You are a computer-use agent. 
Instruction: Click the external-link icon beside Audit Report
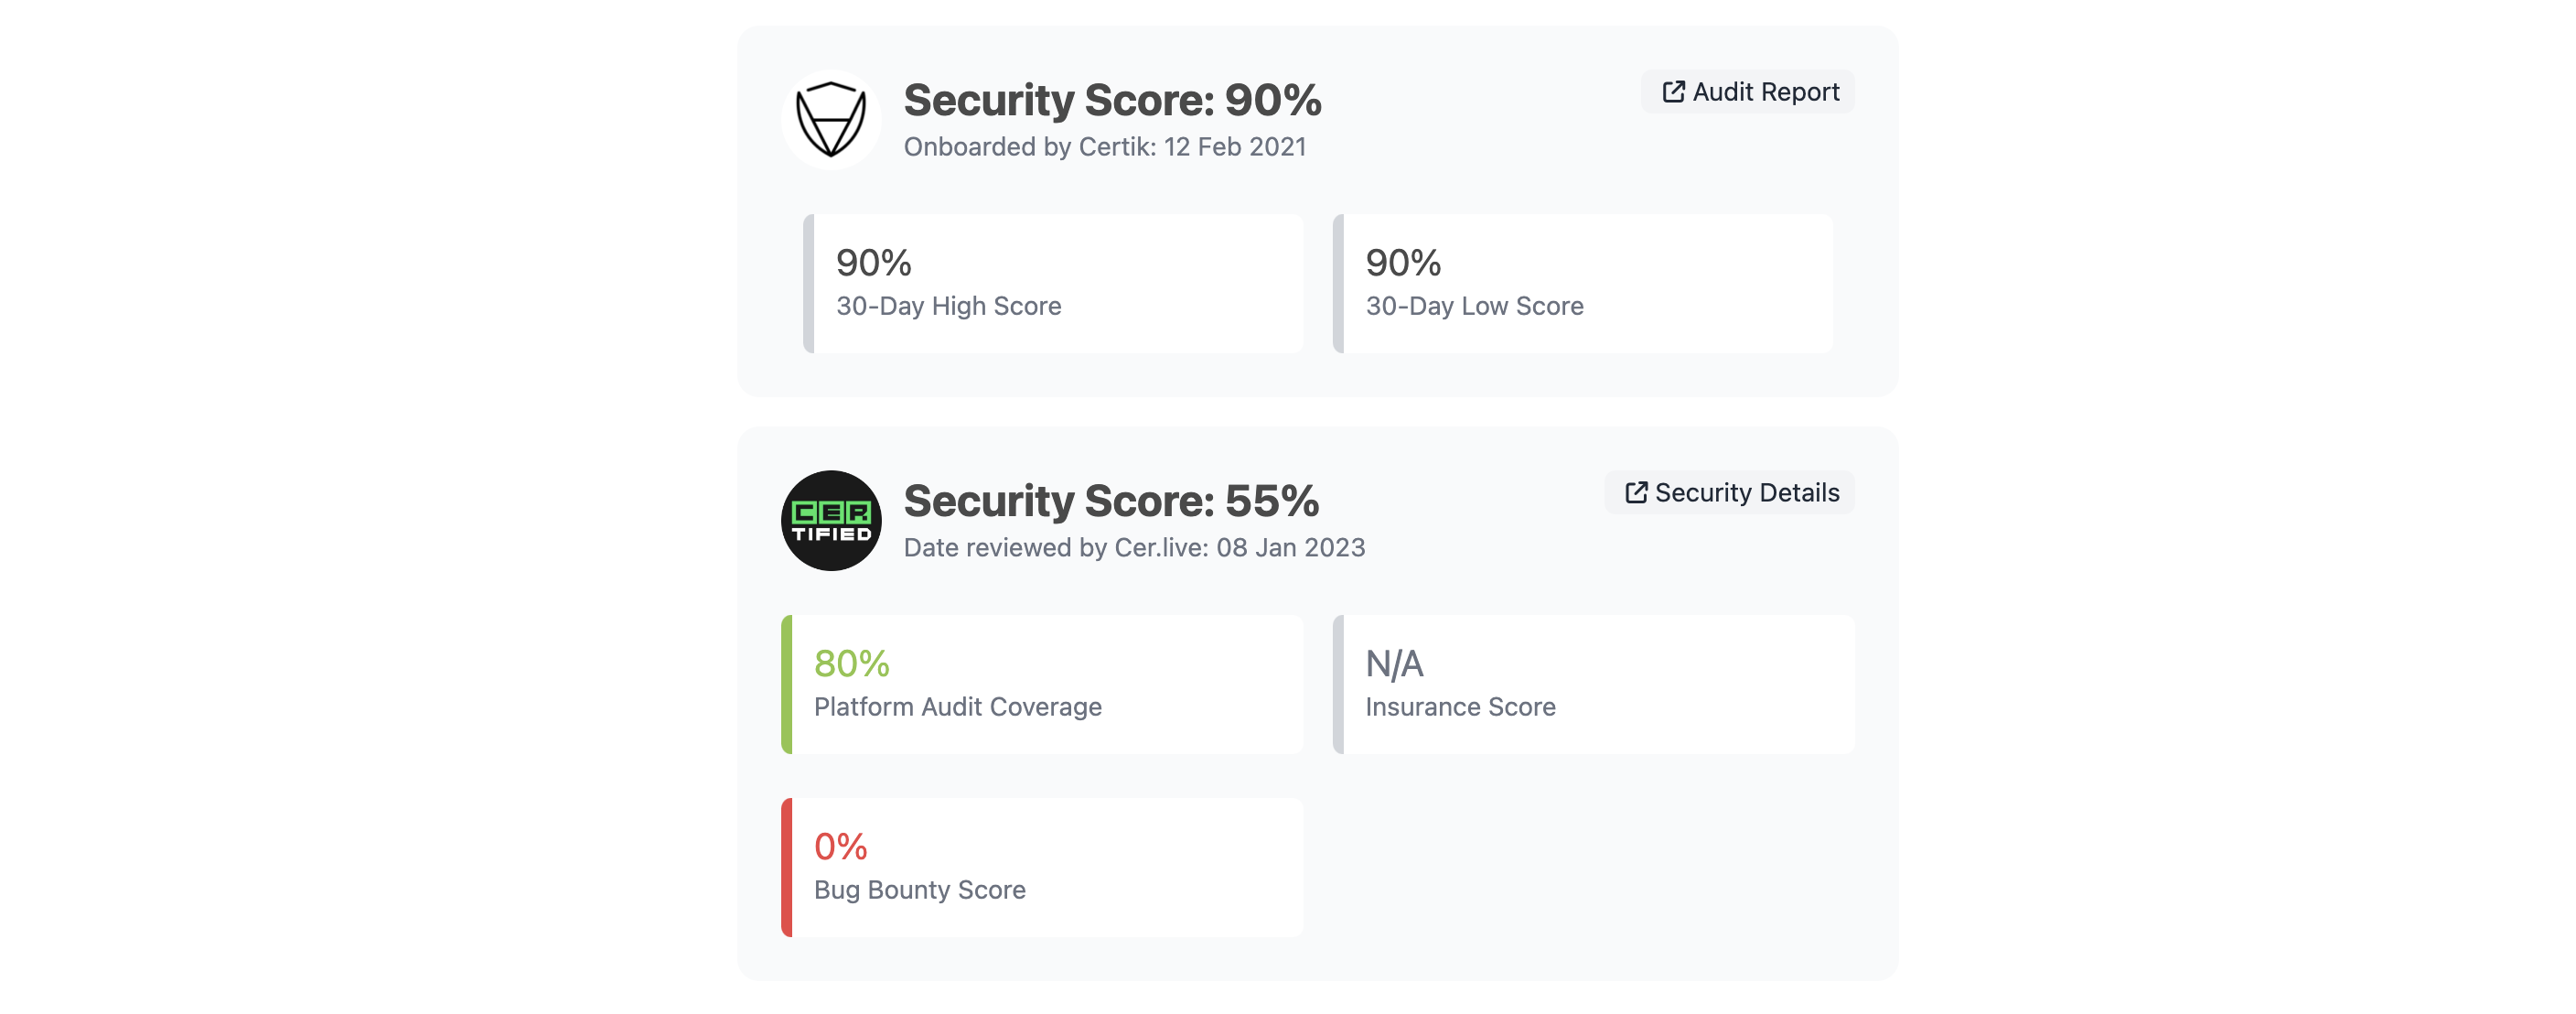[x=1673, y=92]
